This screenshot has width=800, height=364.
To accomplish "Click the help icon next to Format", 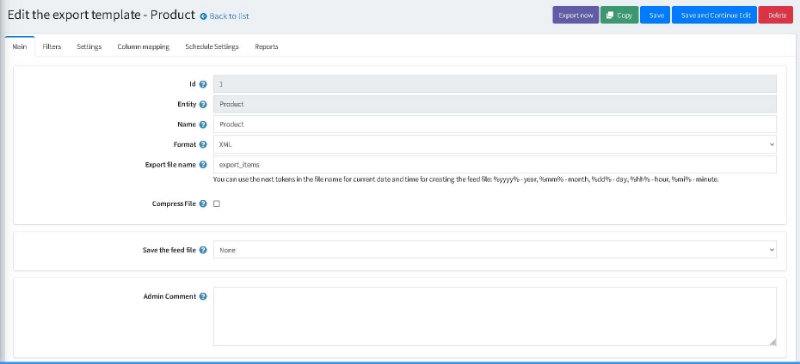I will point(203,144).
